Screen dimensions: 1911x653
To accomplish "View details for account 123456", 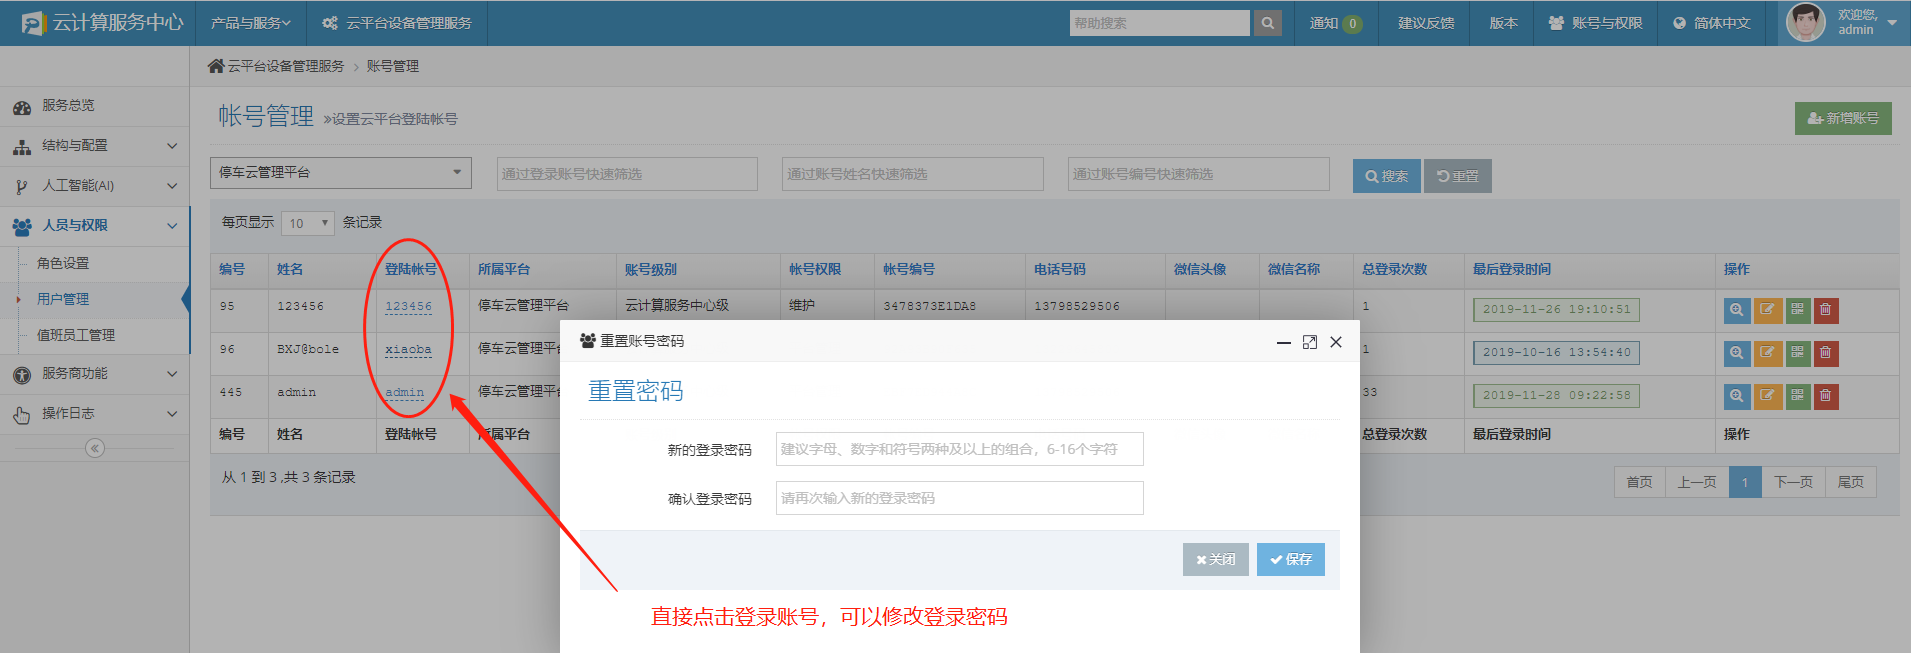I will point(1737,310).
